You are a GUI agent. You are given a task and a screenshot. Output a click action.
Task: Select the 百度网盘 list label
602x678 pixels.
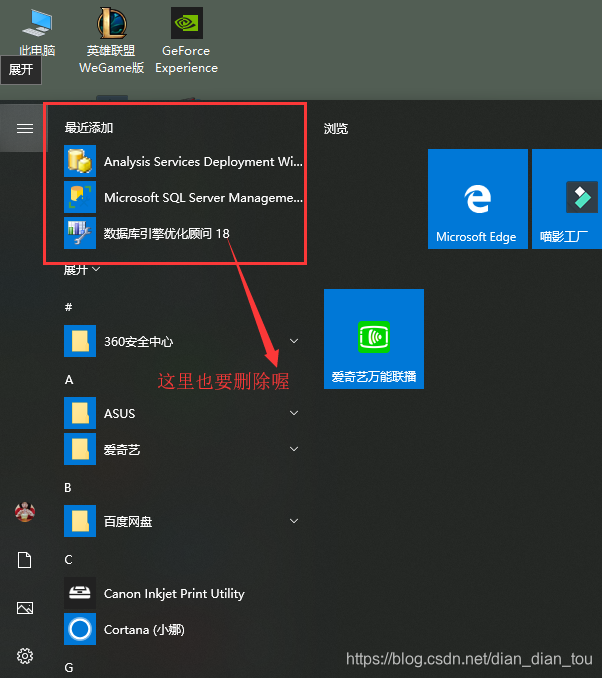coord(128,521)
